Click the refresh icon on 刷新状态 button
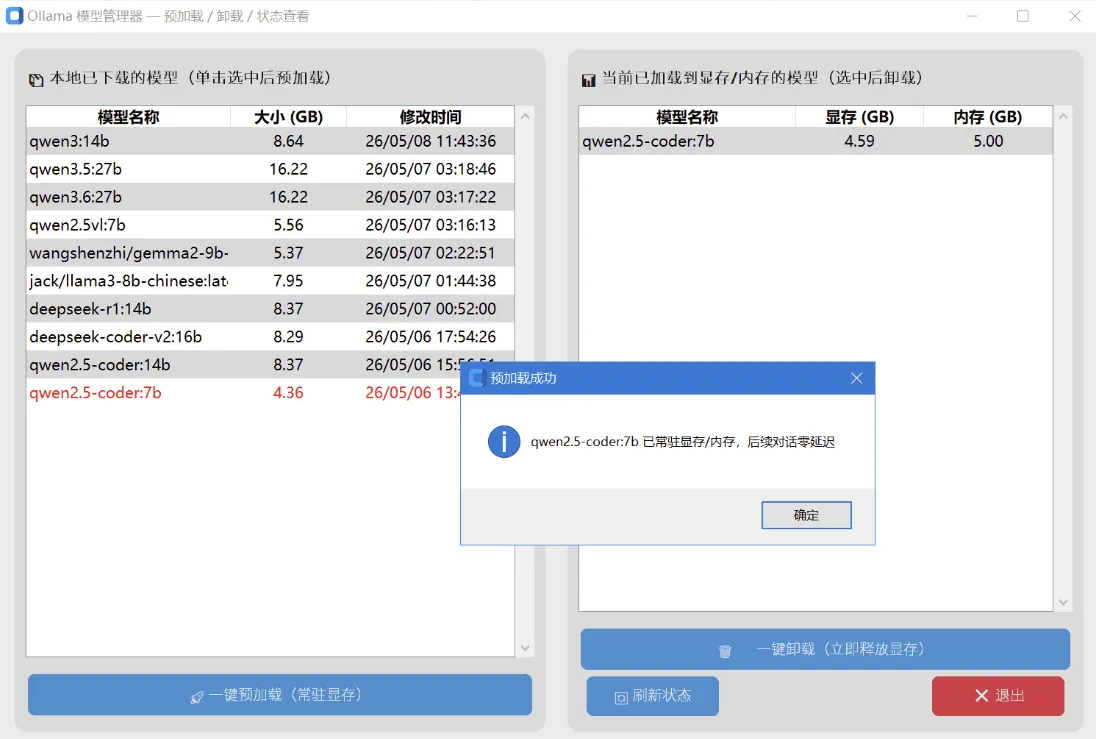This screenshot has width=1096, height=739. tap(621, 698)
